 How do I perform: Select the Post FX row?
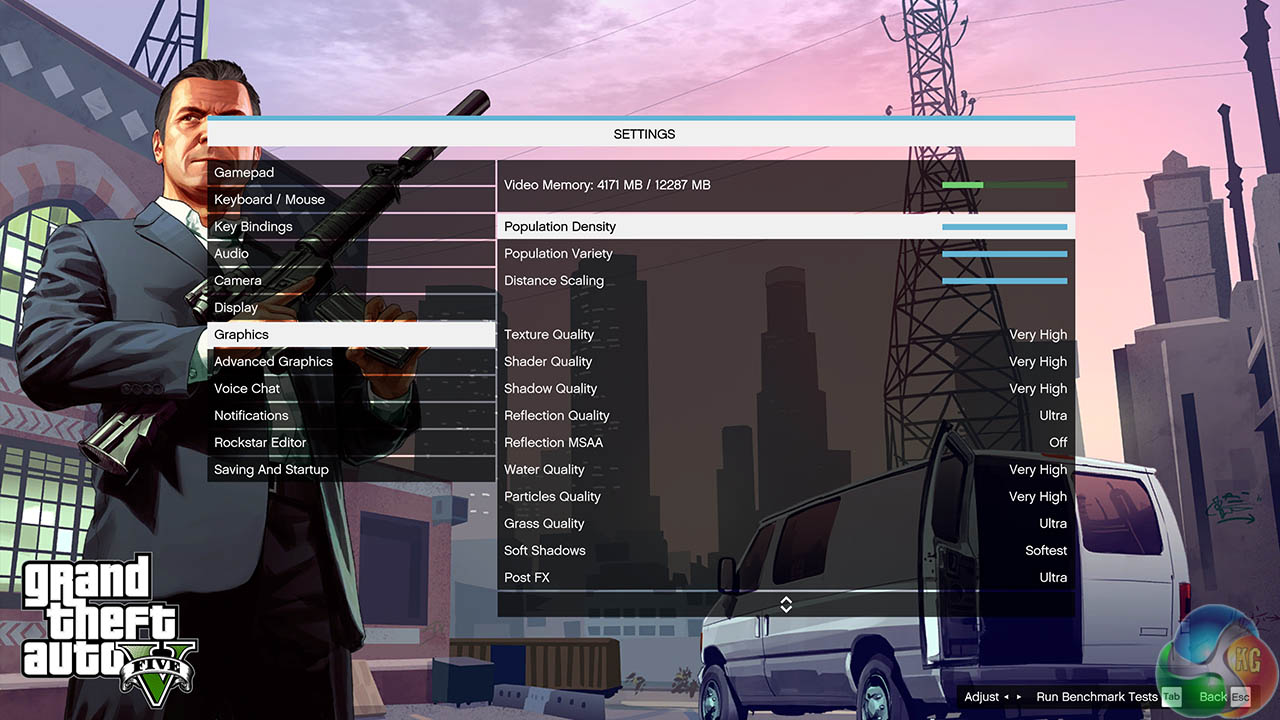786,578
